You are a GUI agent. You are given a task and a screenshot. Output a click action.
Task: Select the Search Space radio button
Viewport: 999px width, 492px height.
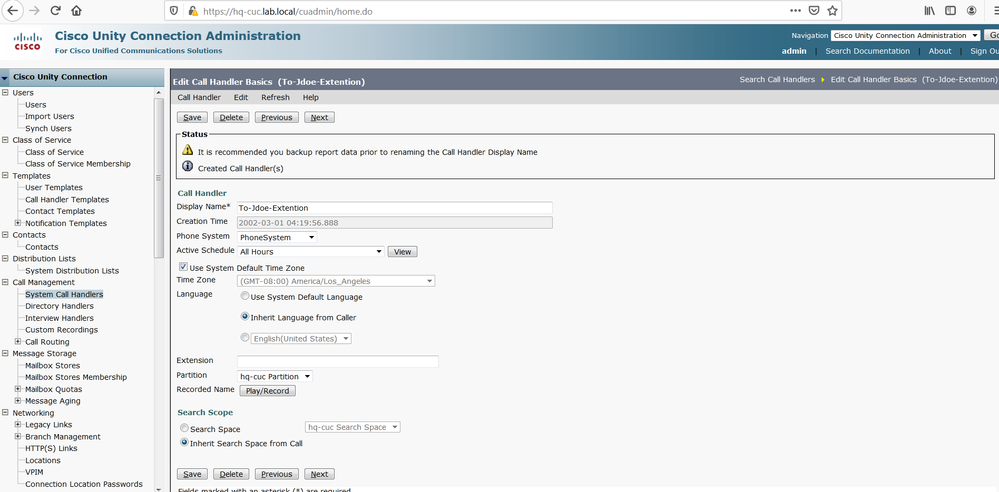(x=184, y=429)
